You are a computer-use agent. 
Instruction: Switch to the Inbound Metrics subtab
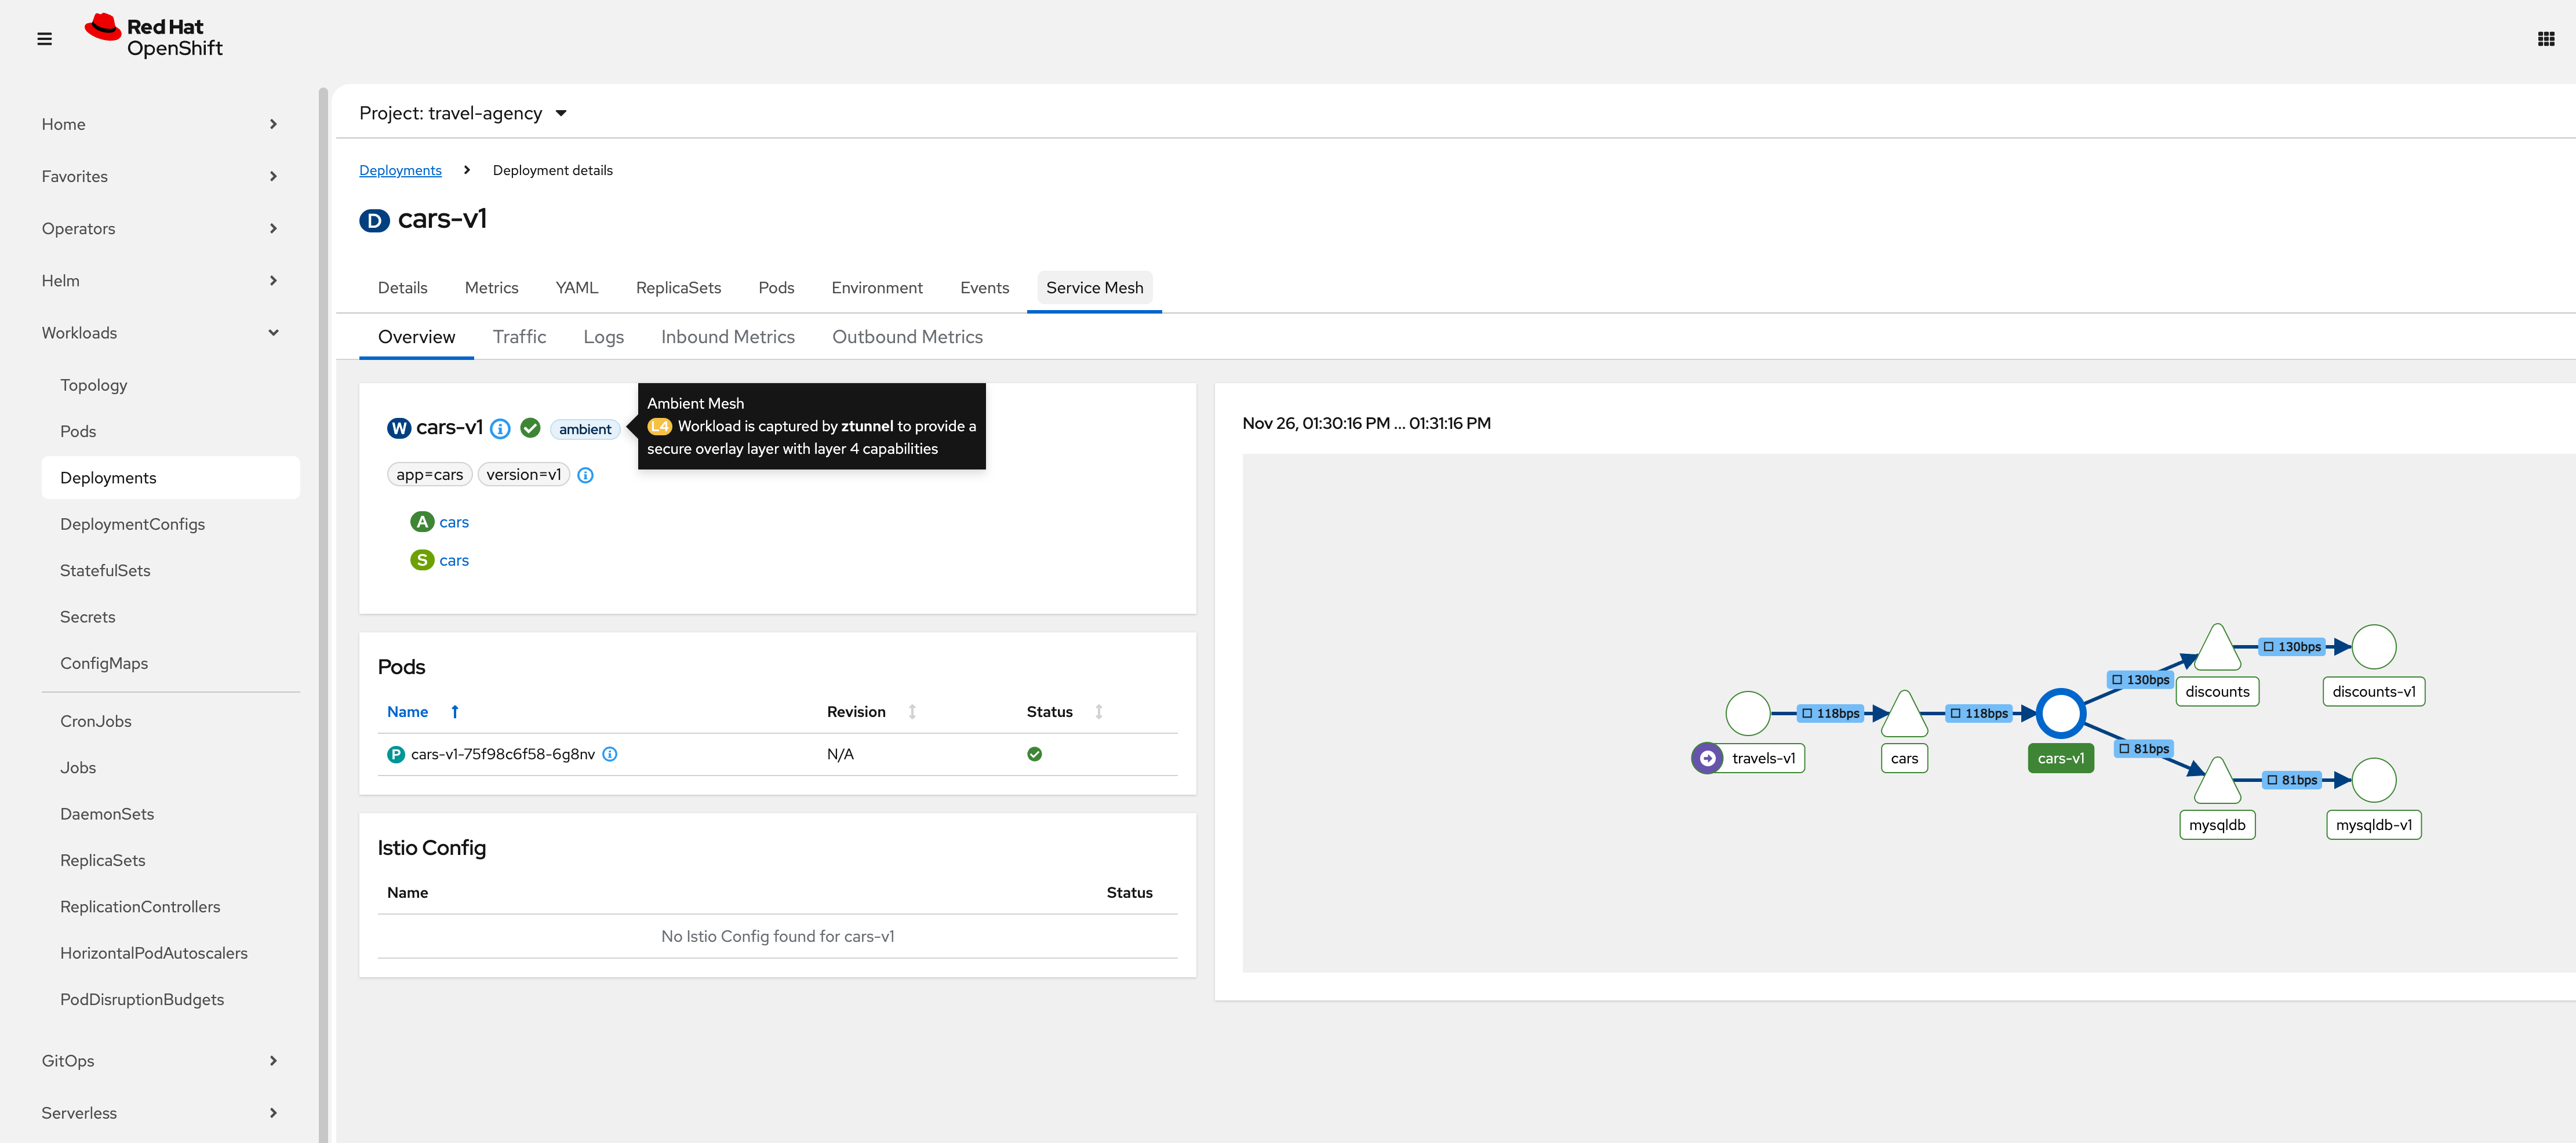tap(727, 336)
